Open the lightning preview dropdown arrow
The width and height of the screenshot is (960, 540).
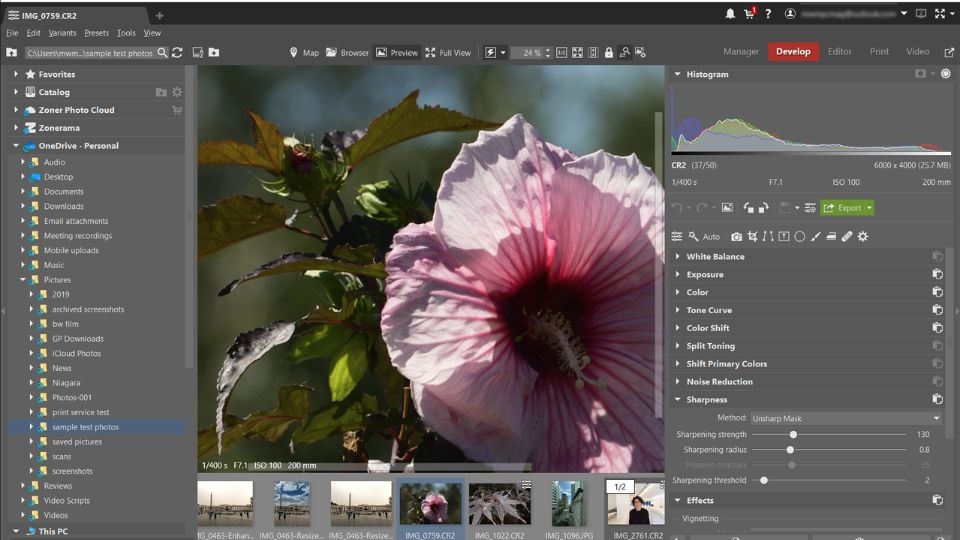(x=503, y=53)
